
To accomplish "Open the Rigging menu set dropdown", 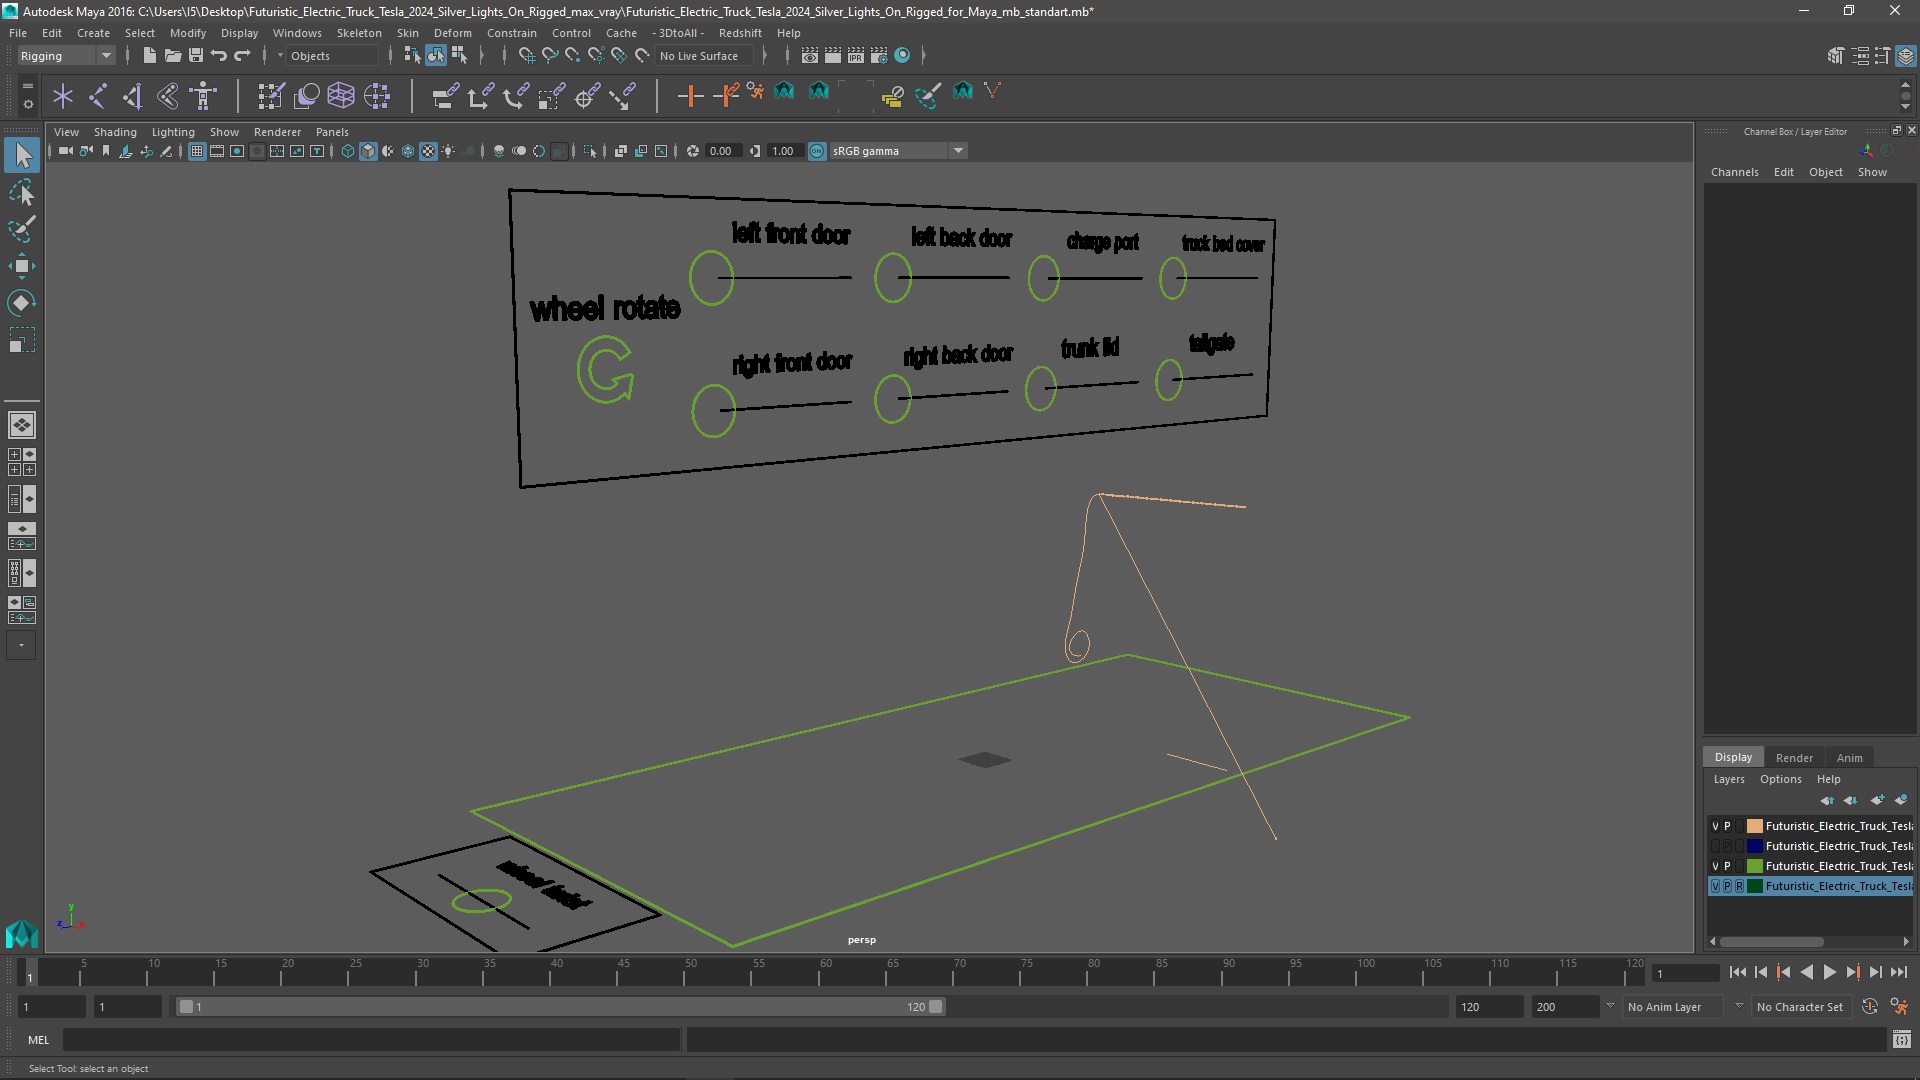I will [x=66, y=56].
